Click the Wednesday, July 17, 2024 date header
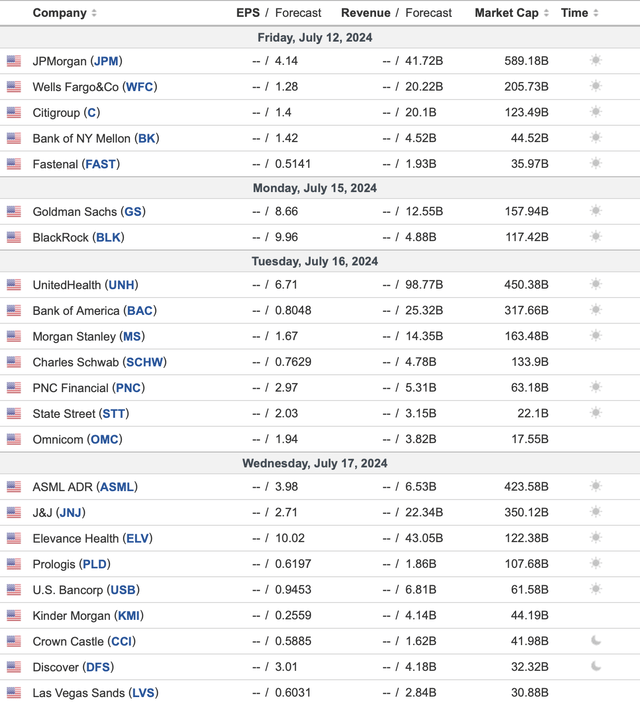The image size is (640, 705). (315, 463)
